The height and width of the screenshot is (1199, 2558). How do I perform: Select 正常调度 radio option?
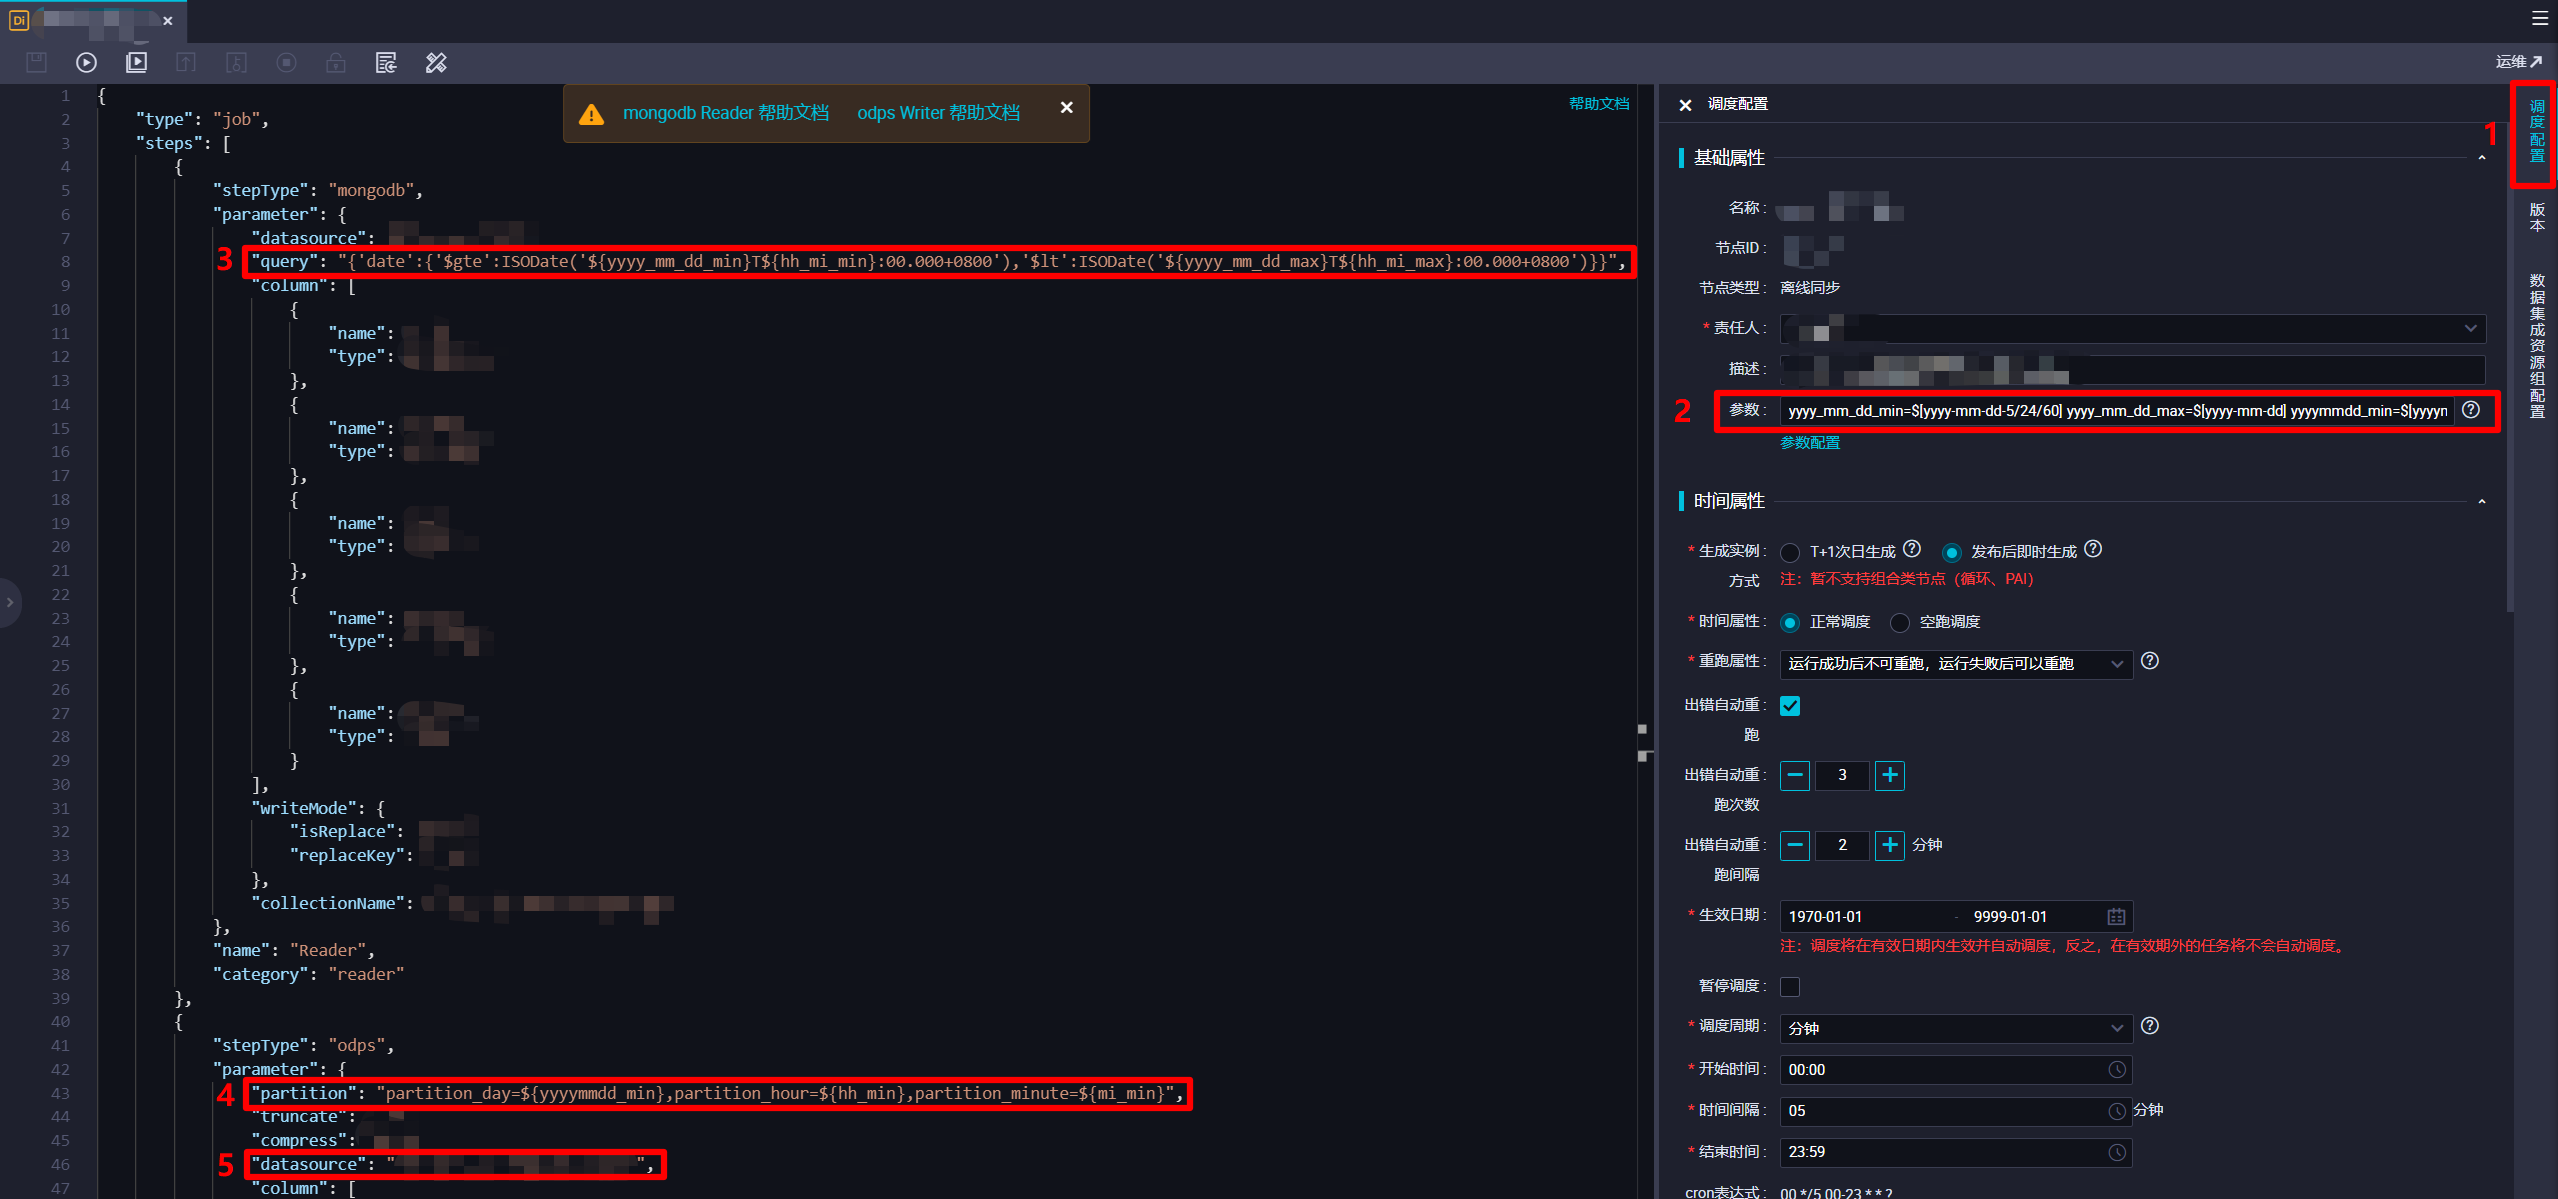1790,622
